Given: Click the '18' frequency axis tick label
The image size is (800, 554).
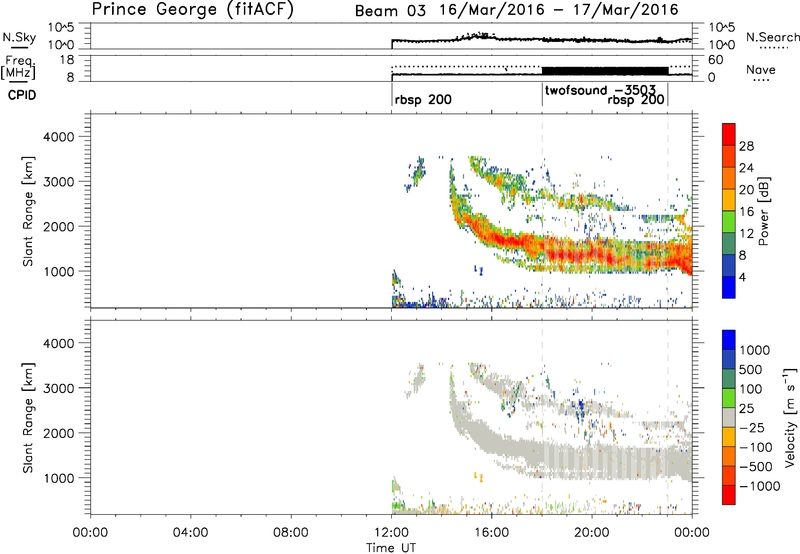Looking at the screenshot, I should (67, 60).
